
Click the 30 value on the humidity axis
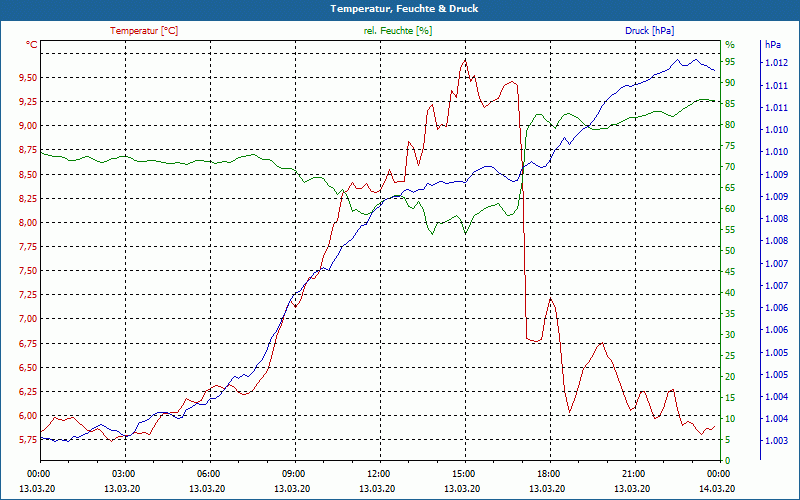click(730, 335)
